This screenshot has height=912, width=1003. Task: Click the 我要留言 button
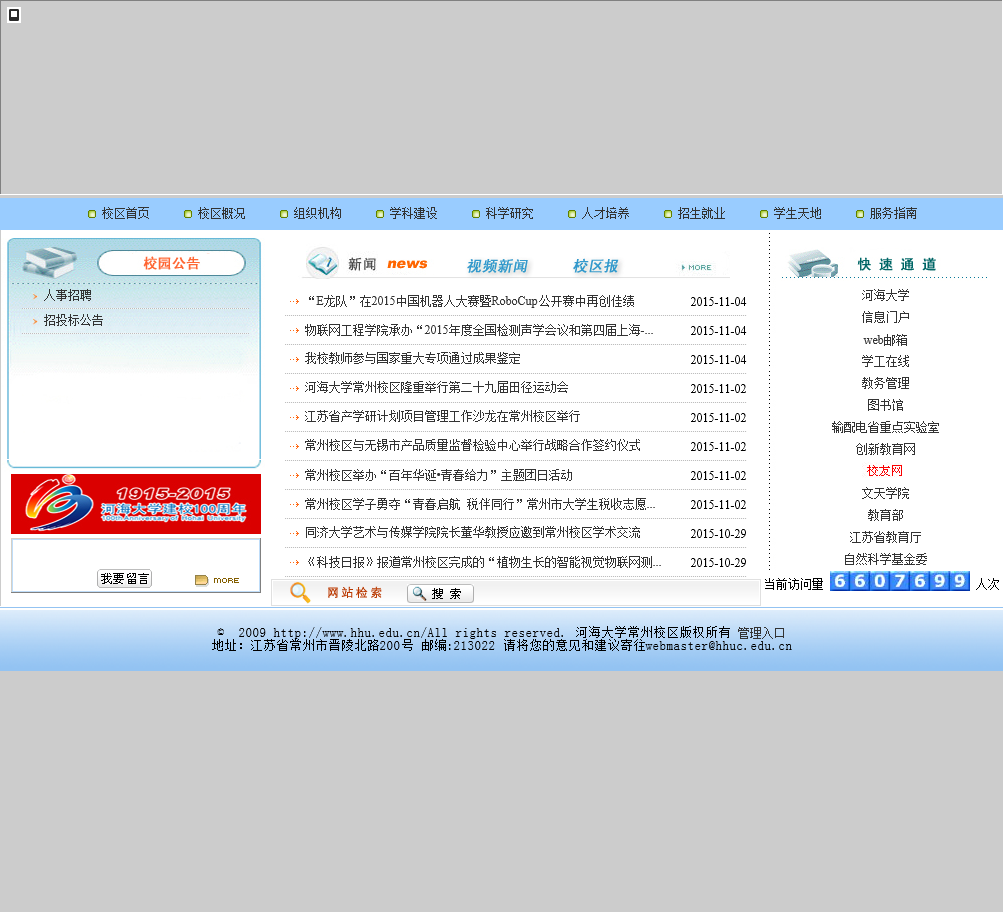click(124, 579)
